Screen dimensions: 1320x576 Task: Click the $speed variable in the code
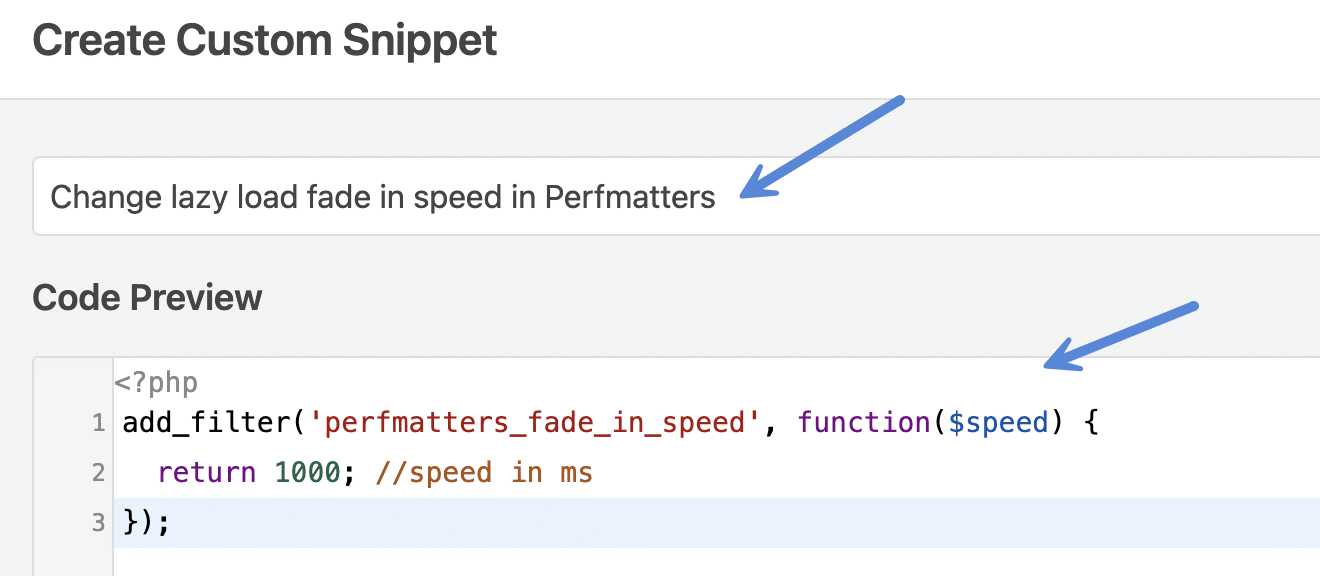click(x=1000, y=422)
